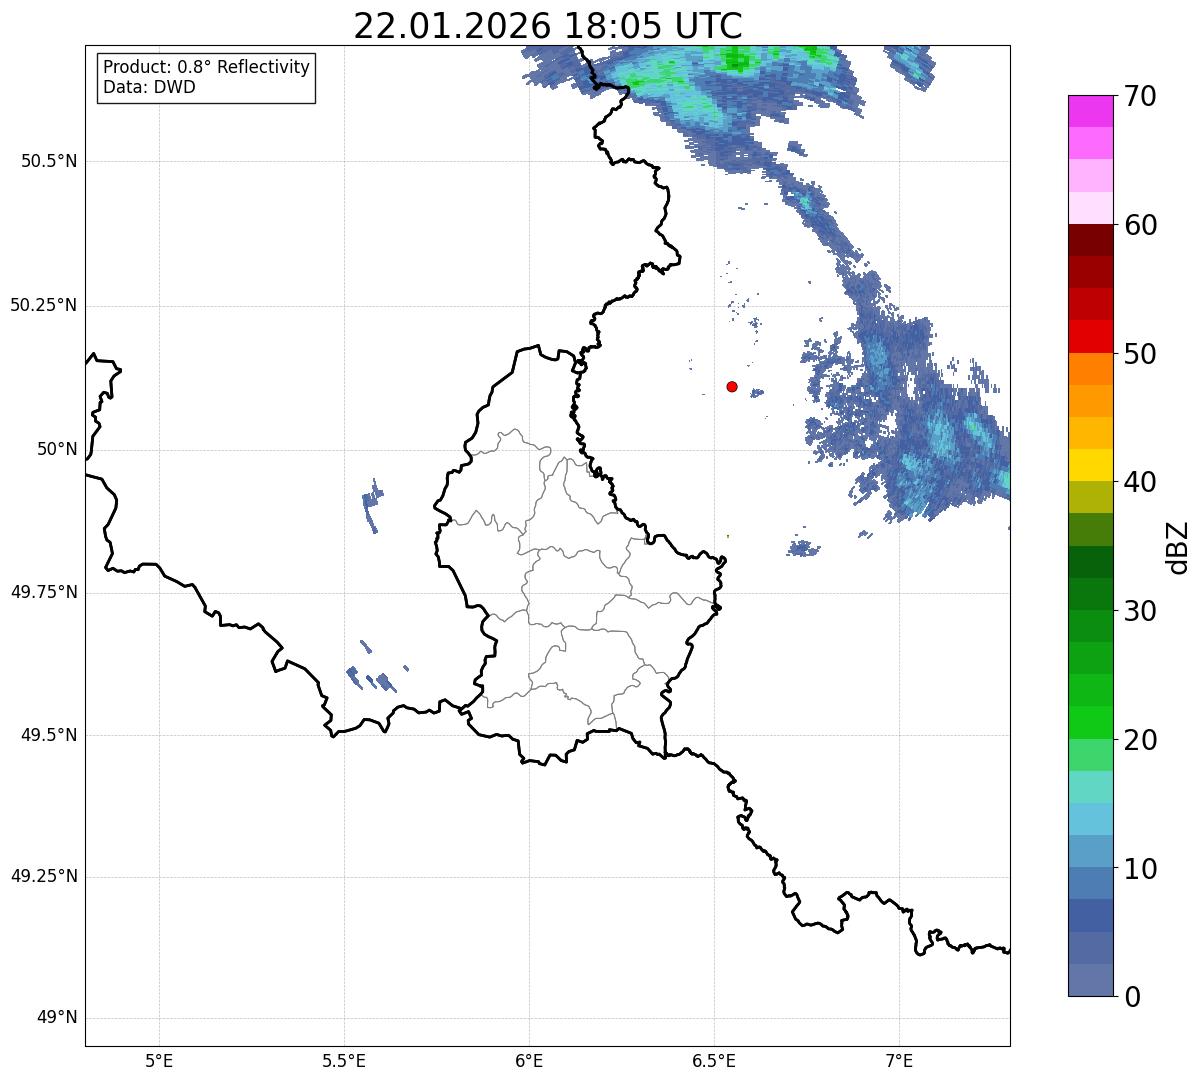Click the green high-reflectivity cell at top of map
This screenshot has width=1202, height=1081.
[x=736, y=60]
